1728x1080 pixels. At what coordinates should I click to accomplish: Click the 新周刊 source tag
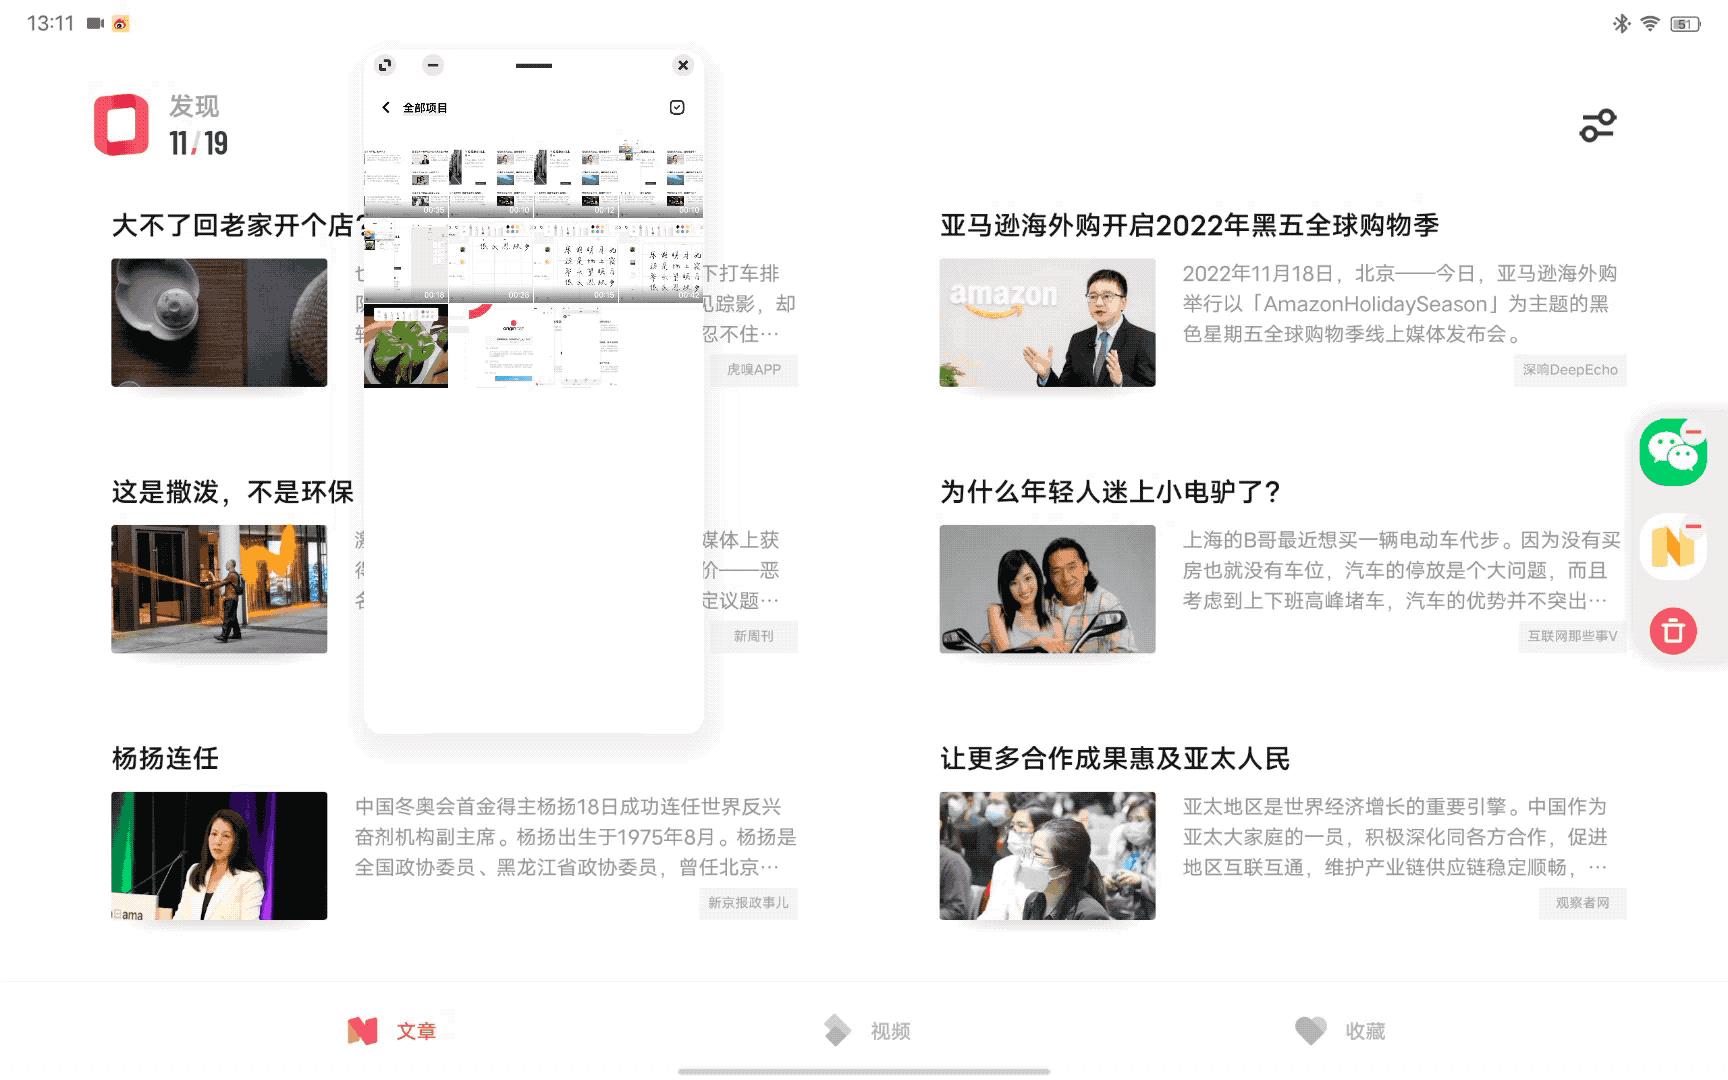[753, 636]
